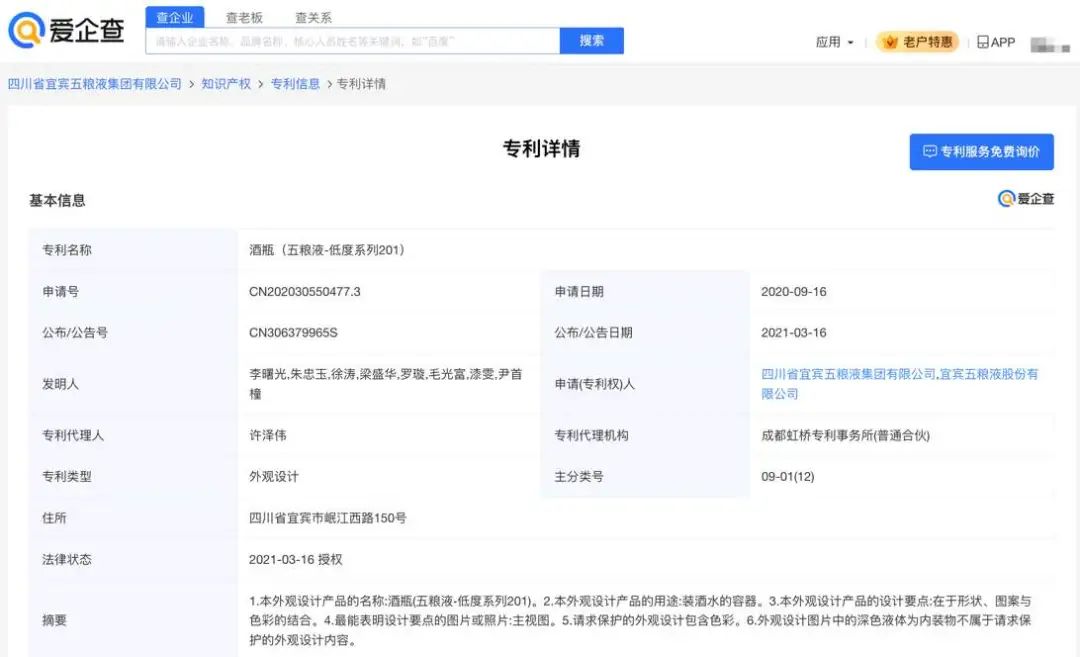Switch to the 查关系 tab
1080x657 pixels.
pos(313,17)
